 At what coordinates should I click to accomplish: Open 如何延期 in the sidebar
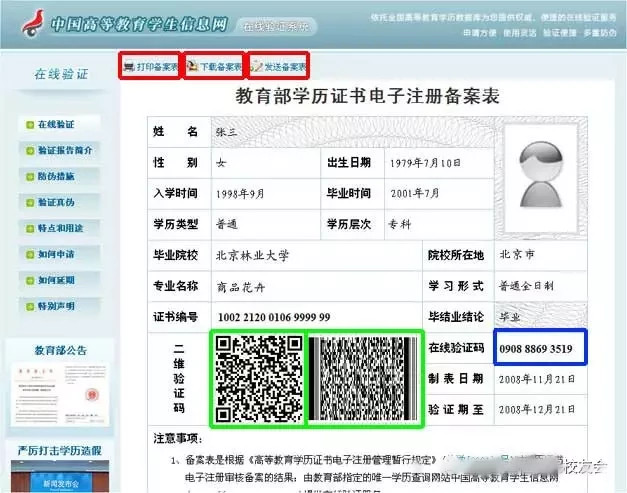pos(59,280)
